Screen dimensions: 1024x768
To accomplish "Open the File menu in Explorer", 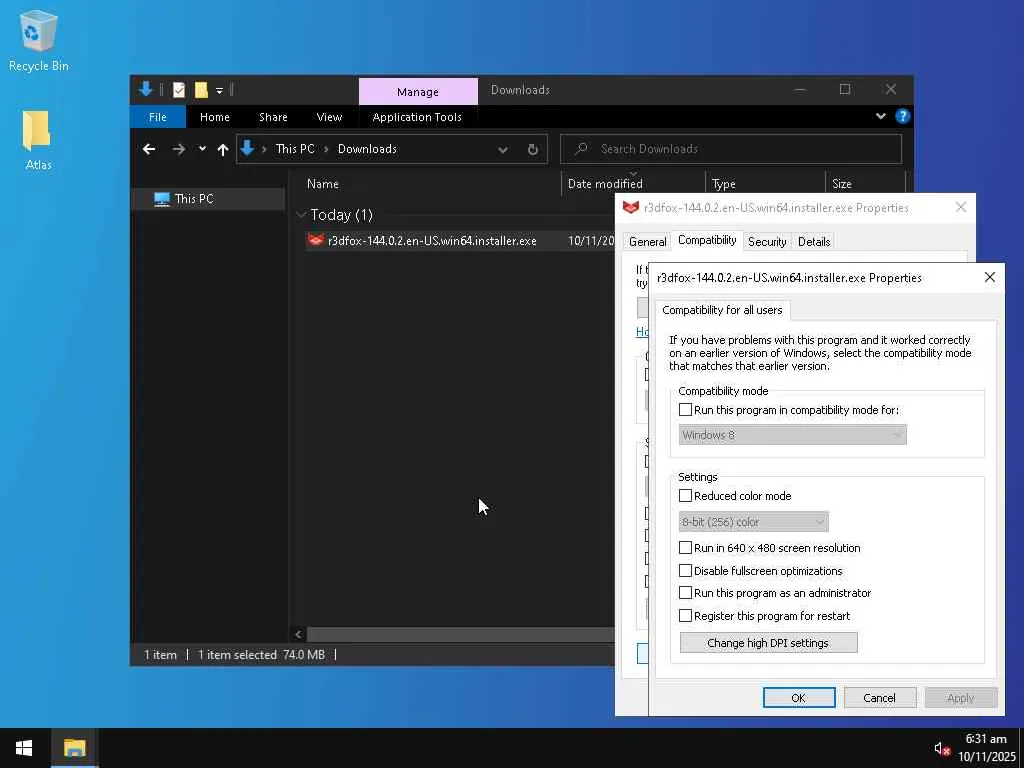I will [x=157, y=117].
